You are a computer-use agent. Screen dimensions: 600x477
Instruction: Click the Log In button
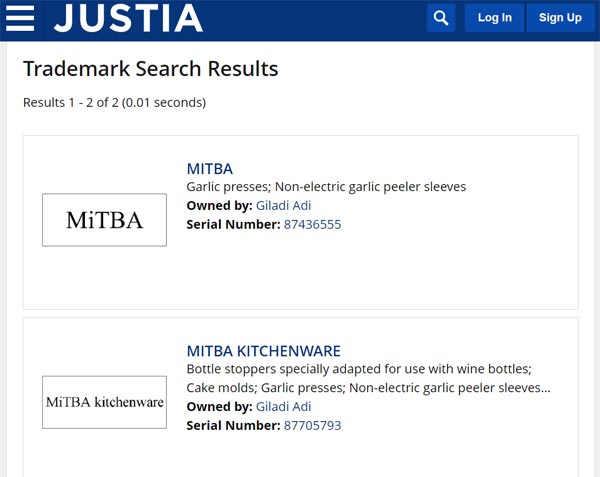point(494,18)
